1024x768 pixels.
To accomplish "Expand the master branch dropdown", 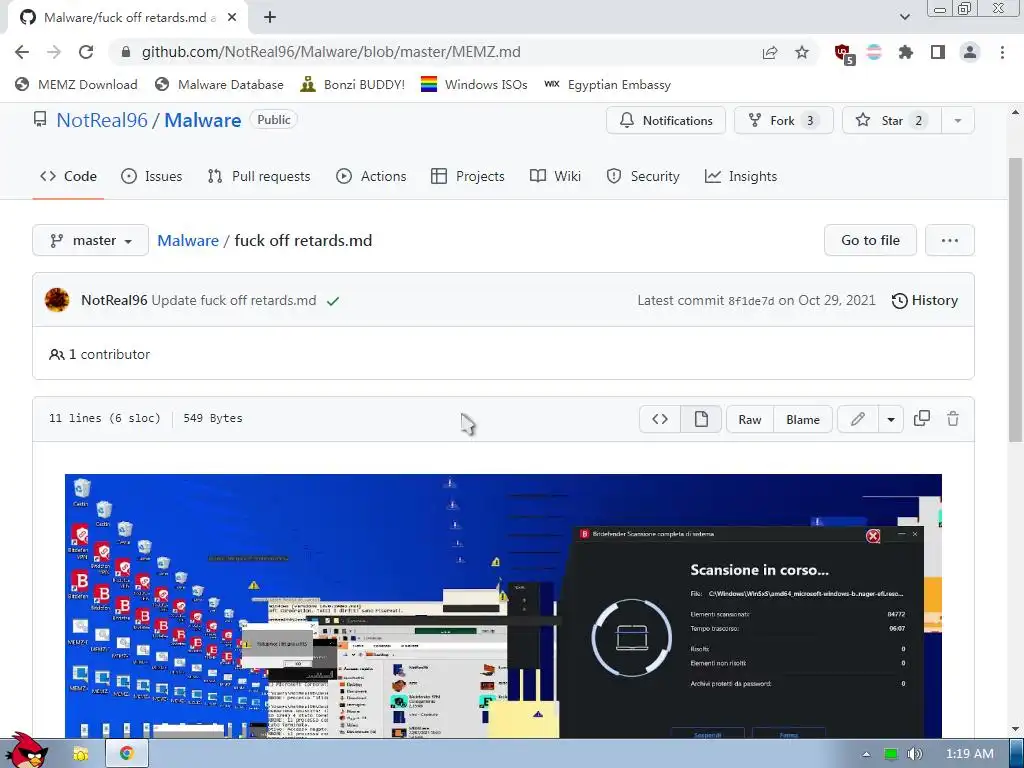I will click(x=90, y=240).
